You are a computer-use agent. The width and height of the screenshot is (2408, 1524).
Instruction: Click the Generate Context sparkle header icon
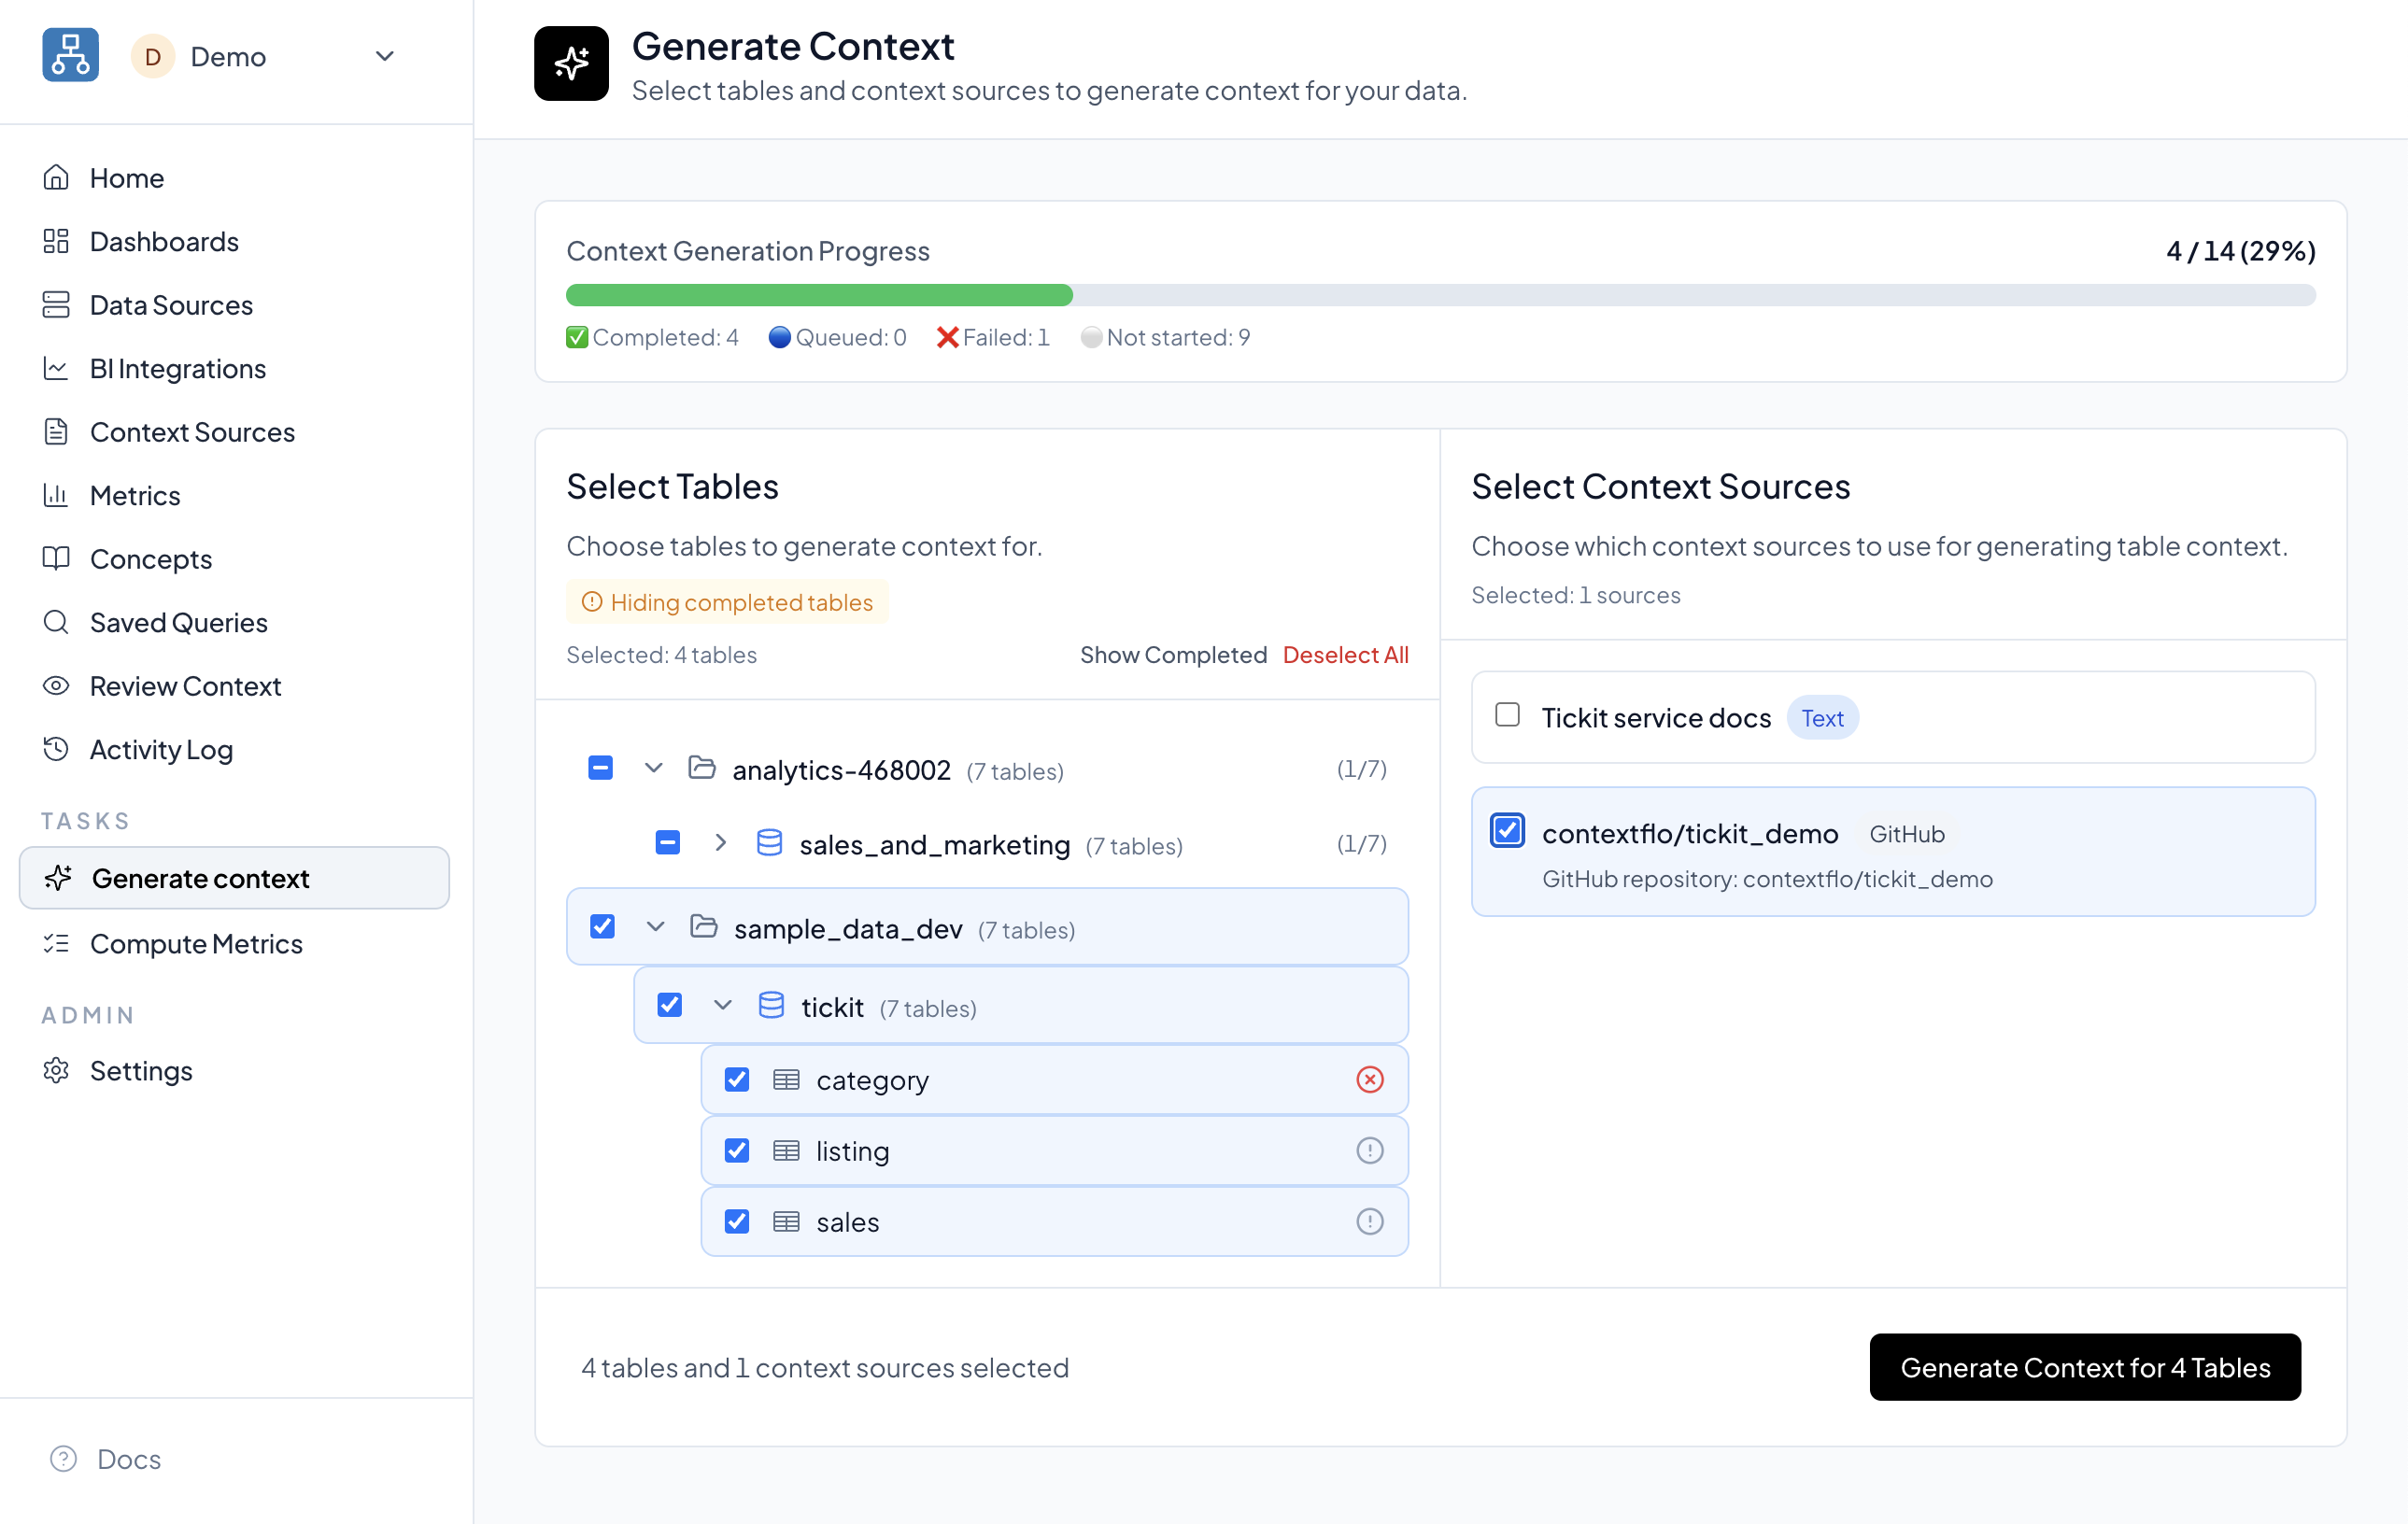click(571, 64)
